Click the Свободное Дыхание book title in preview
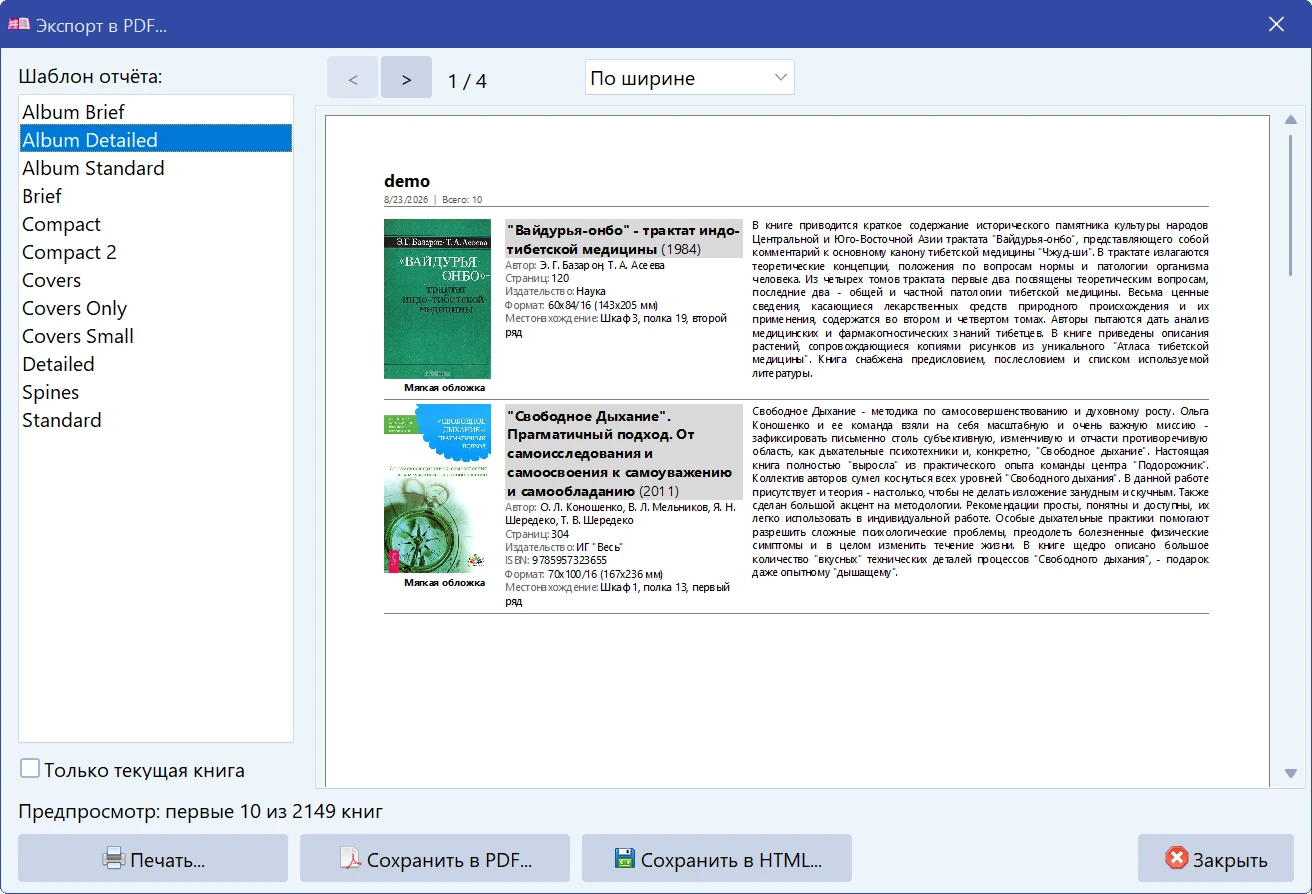Image resolution: width=1312 pixels, height=894 pixels. tap(623, 452)
